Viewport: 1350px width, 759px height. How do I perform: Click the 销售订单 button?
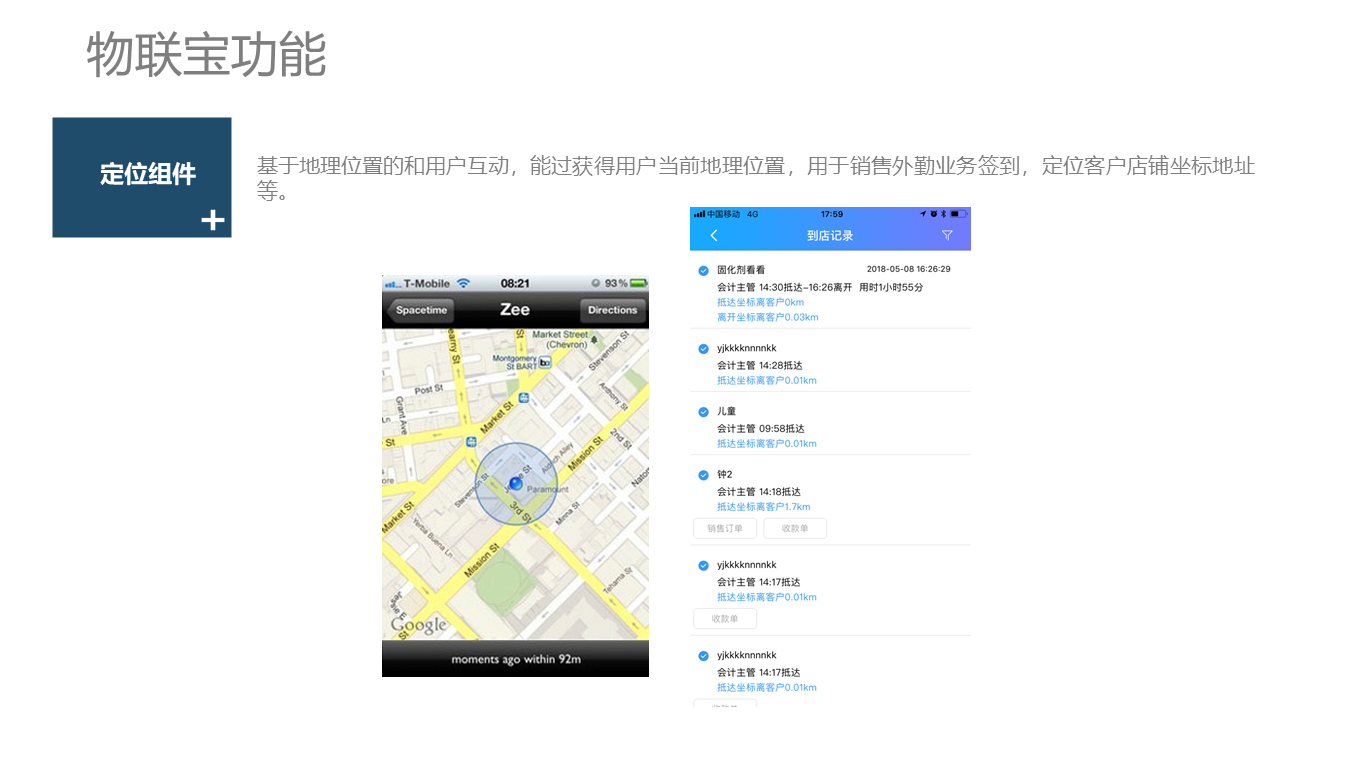point(725,529)
